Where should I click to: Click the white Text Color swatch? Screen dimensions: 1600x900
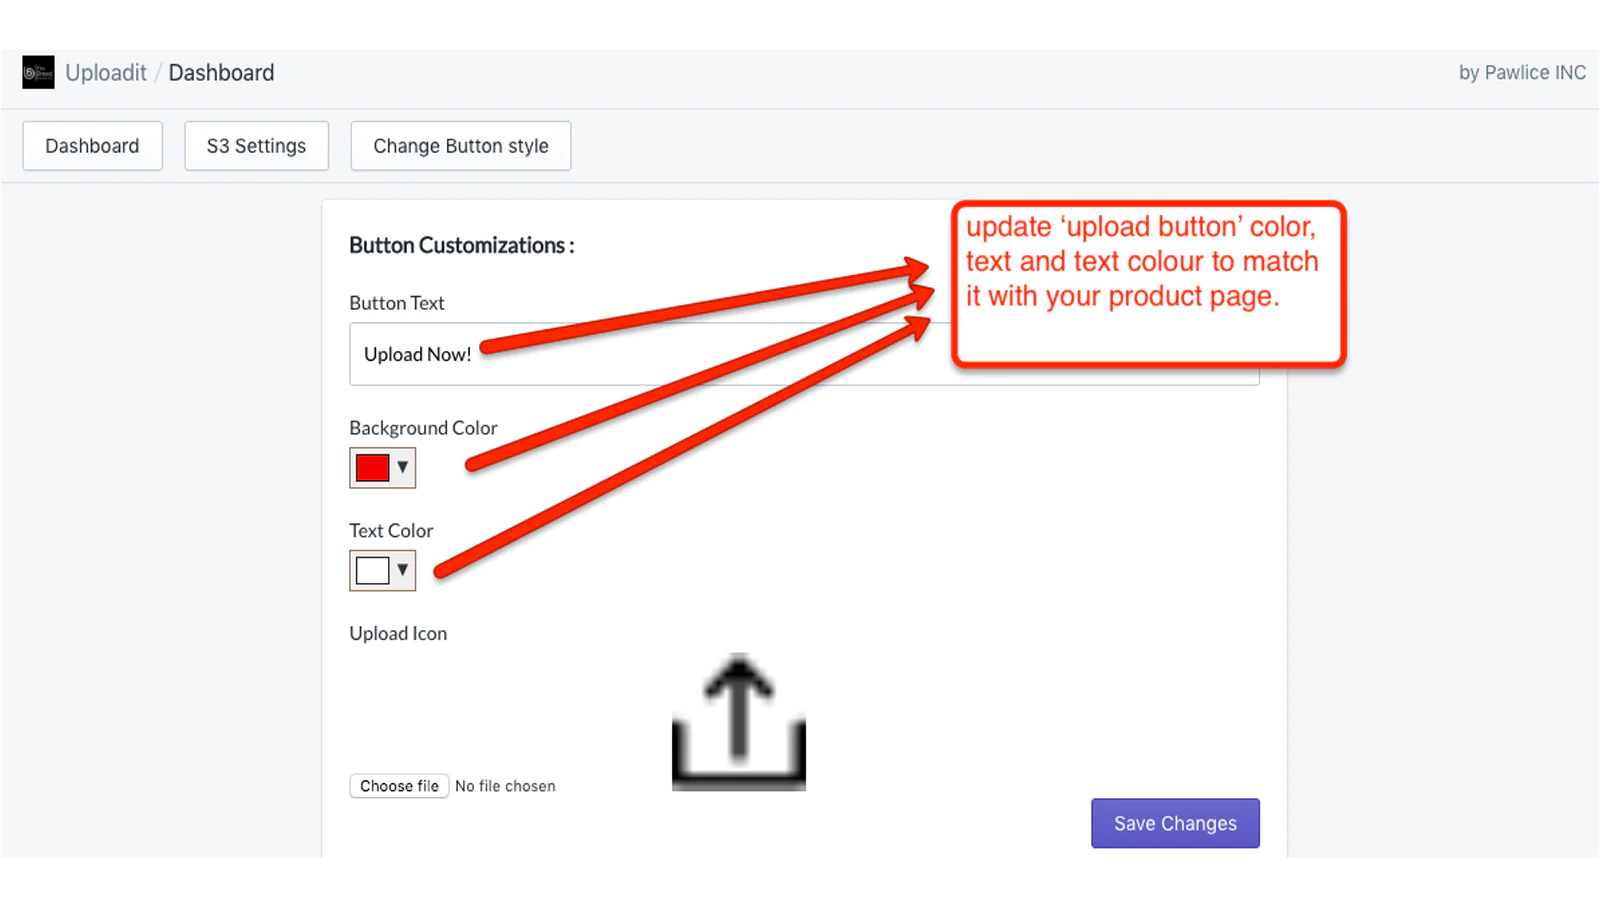click(x=372, y=571)
